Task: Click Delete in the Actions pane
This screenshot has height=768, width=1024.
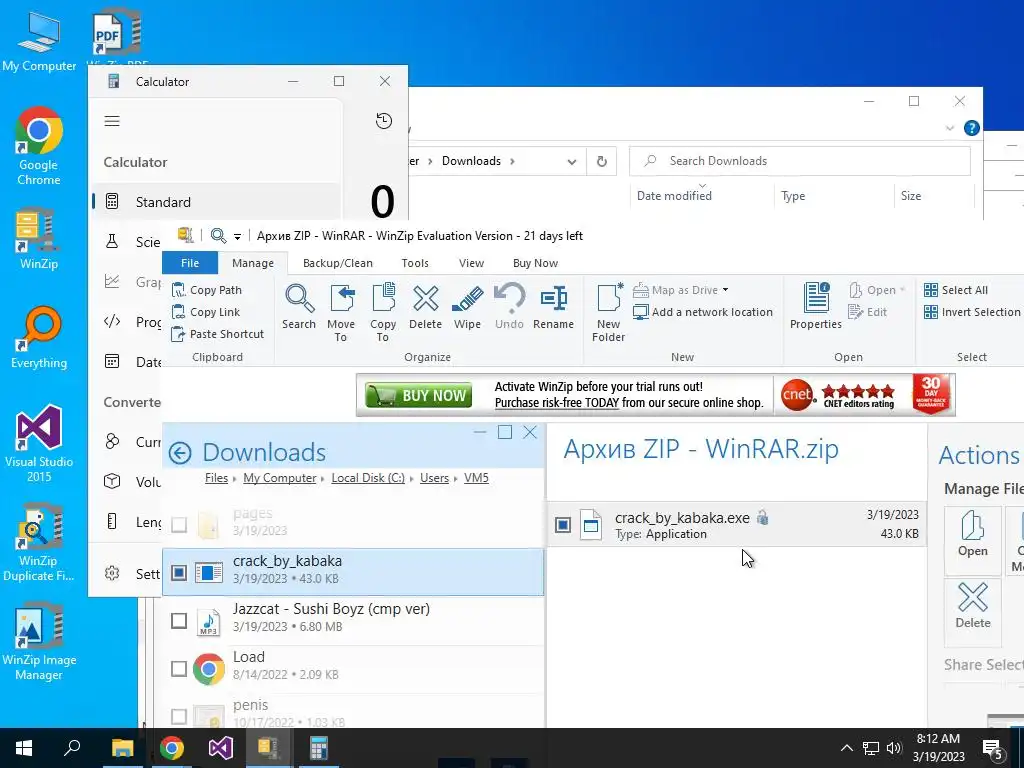Action: pyautogui.click(x=972, y=611)
